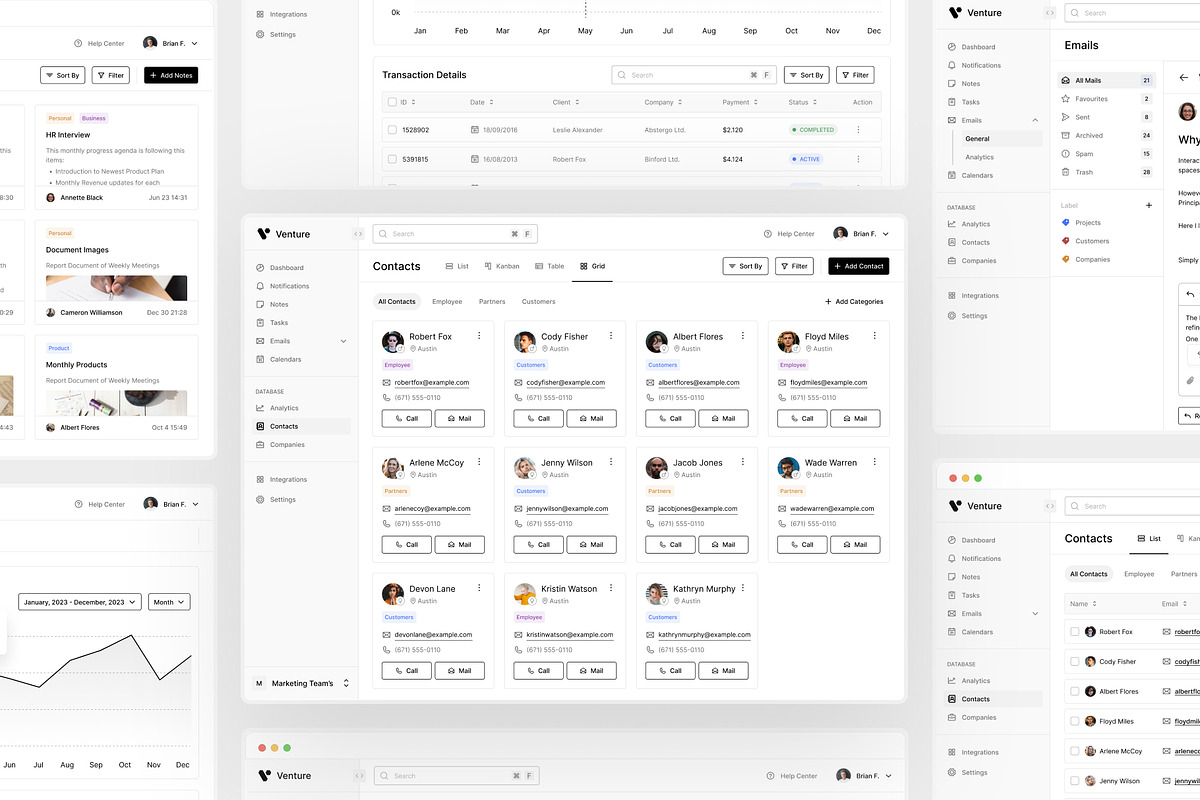The image size is (1200, 800).
Task: Open Brian F. account menu in center window
Action: coord(861,233)
